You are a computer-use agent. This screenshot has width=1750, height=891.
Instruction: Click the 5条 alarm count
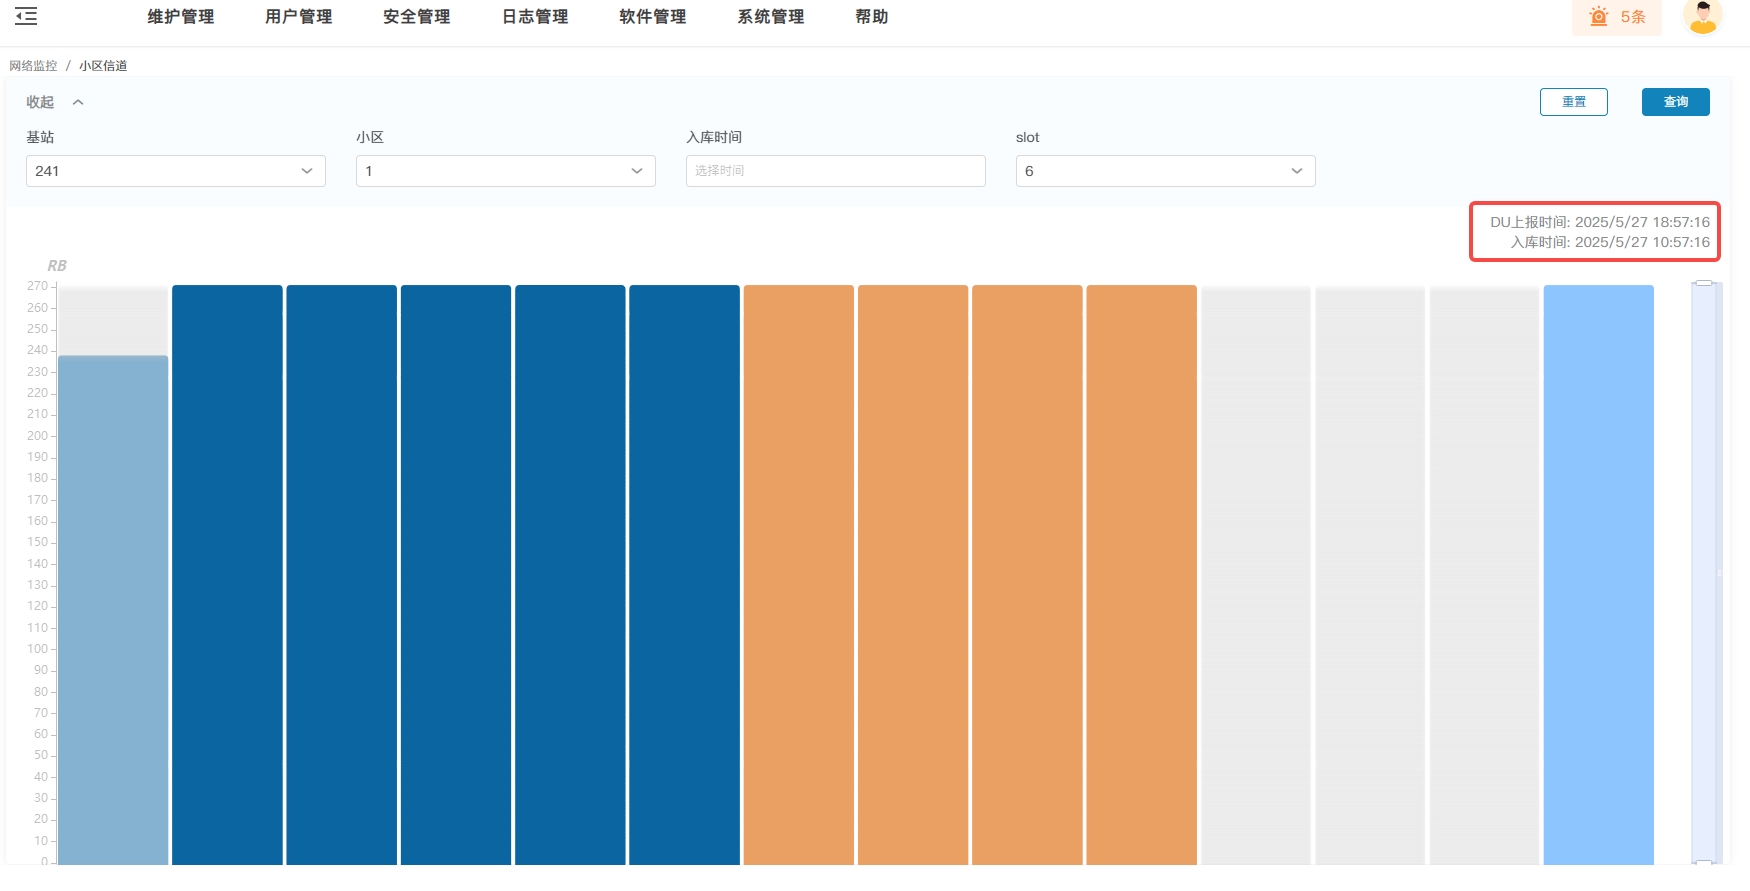pyautogui.click(x=1633, y=17)
